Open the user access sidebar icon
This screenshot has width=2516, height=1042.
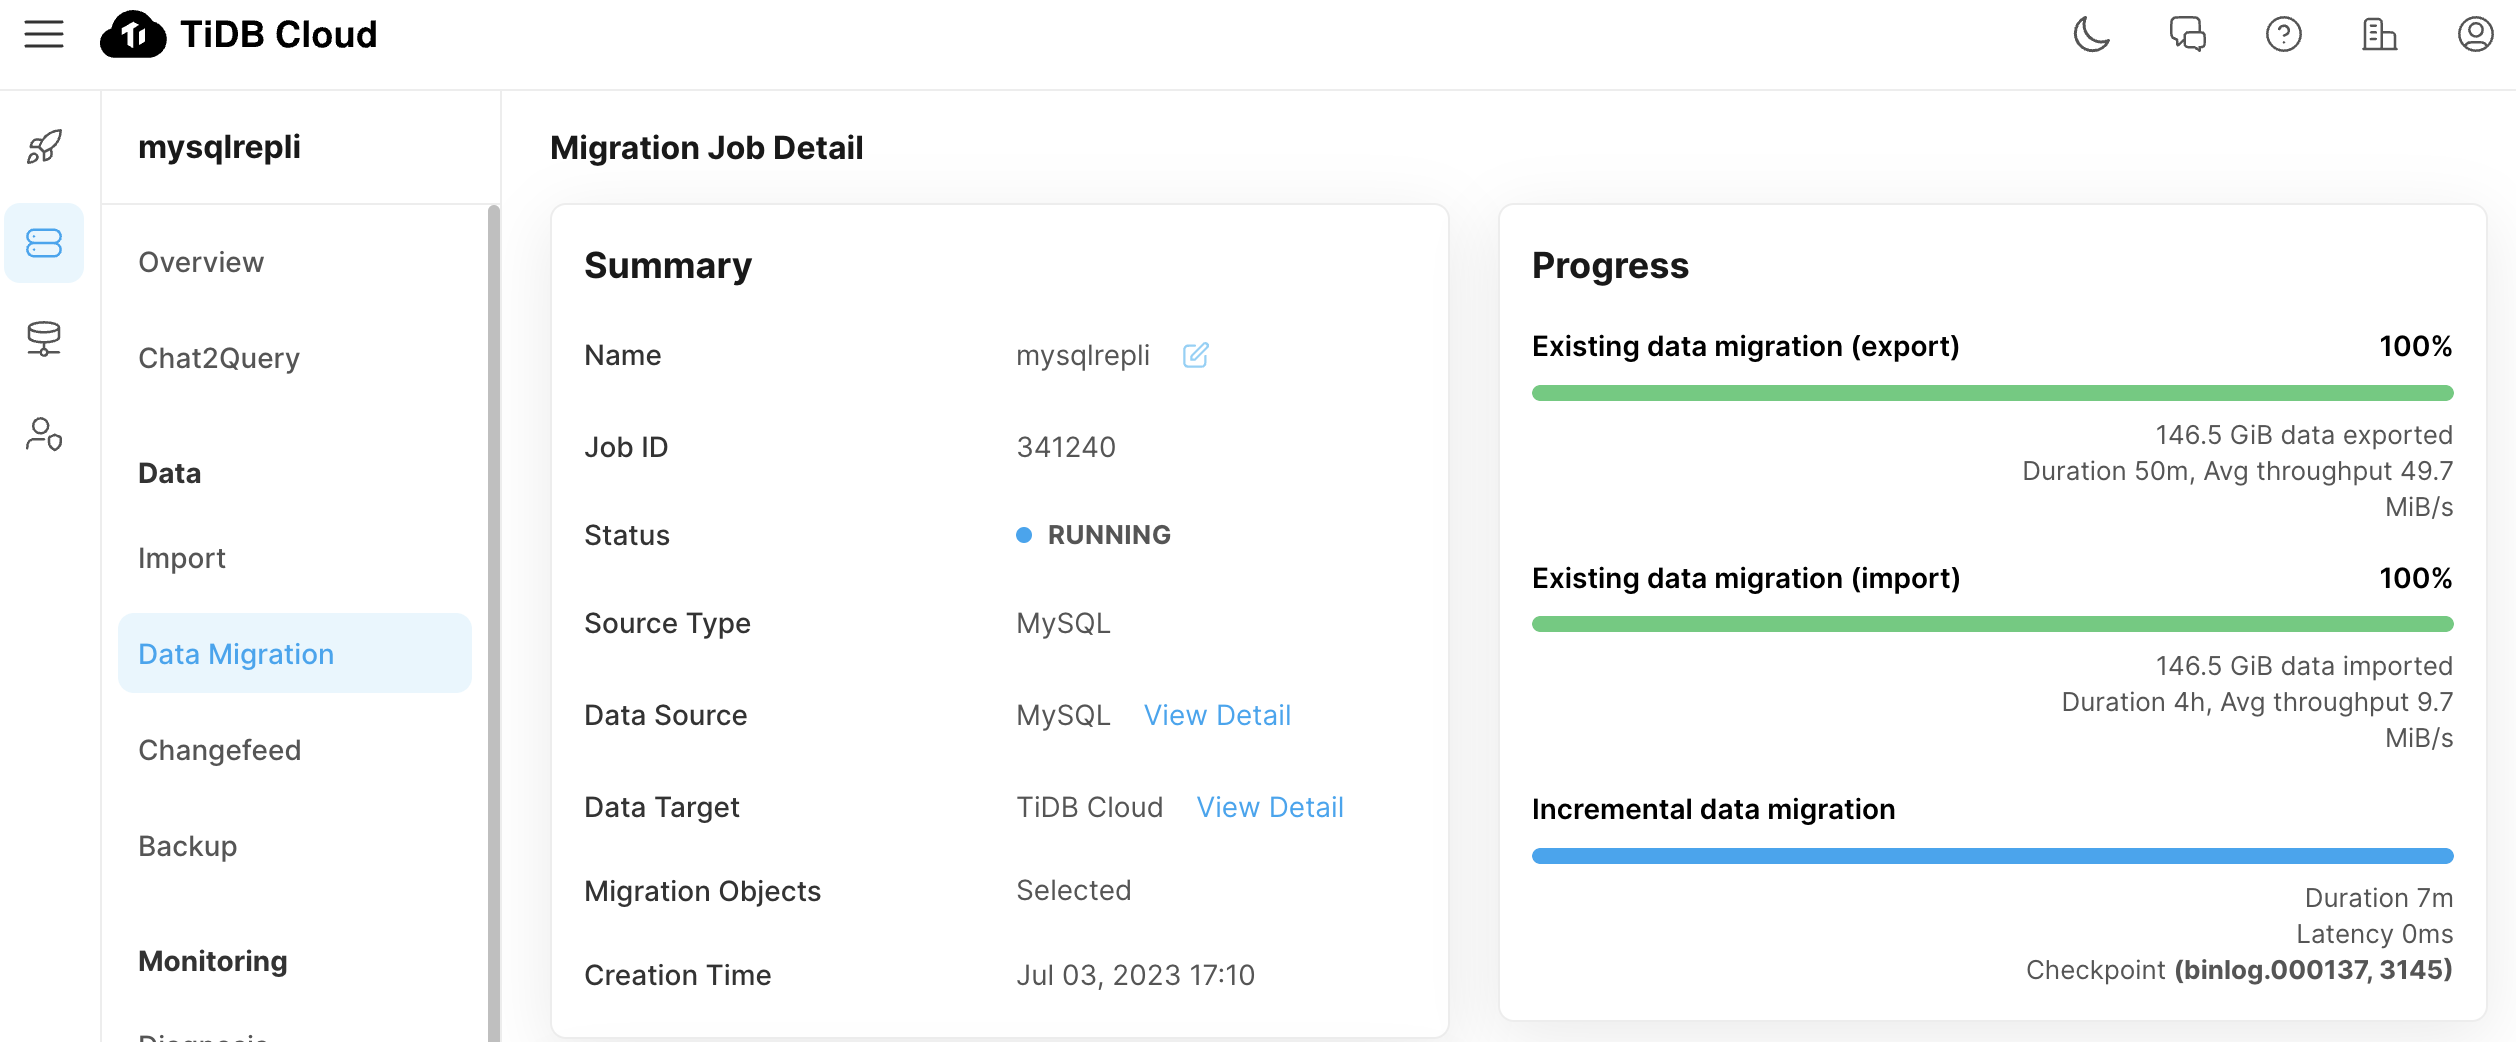point(44,435)
